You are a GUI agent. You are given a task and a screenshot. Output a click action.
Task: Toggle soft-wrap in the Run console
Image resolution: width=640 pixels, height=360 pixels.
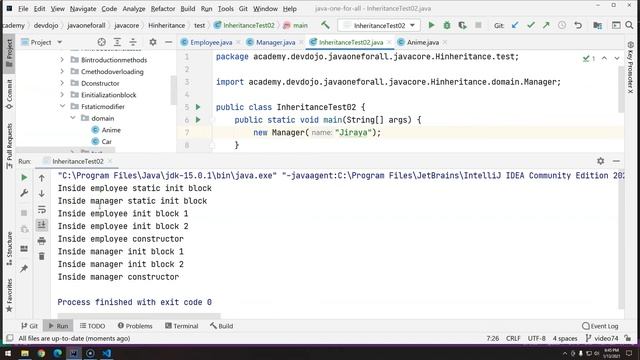[42, 209]
